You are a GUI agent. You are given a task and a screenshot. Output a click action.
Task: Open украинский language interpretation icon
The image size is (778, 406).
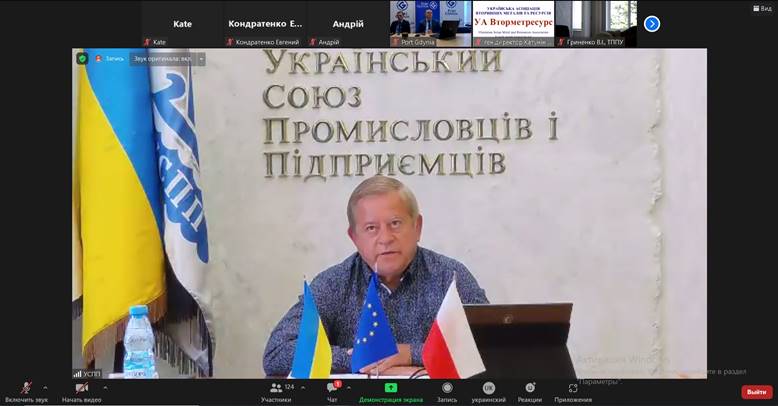tap(489, 388)
